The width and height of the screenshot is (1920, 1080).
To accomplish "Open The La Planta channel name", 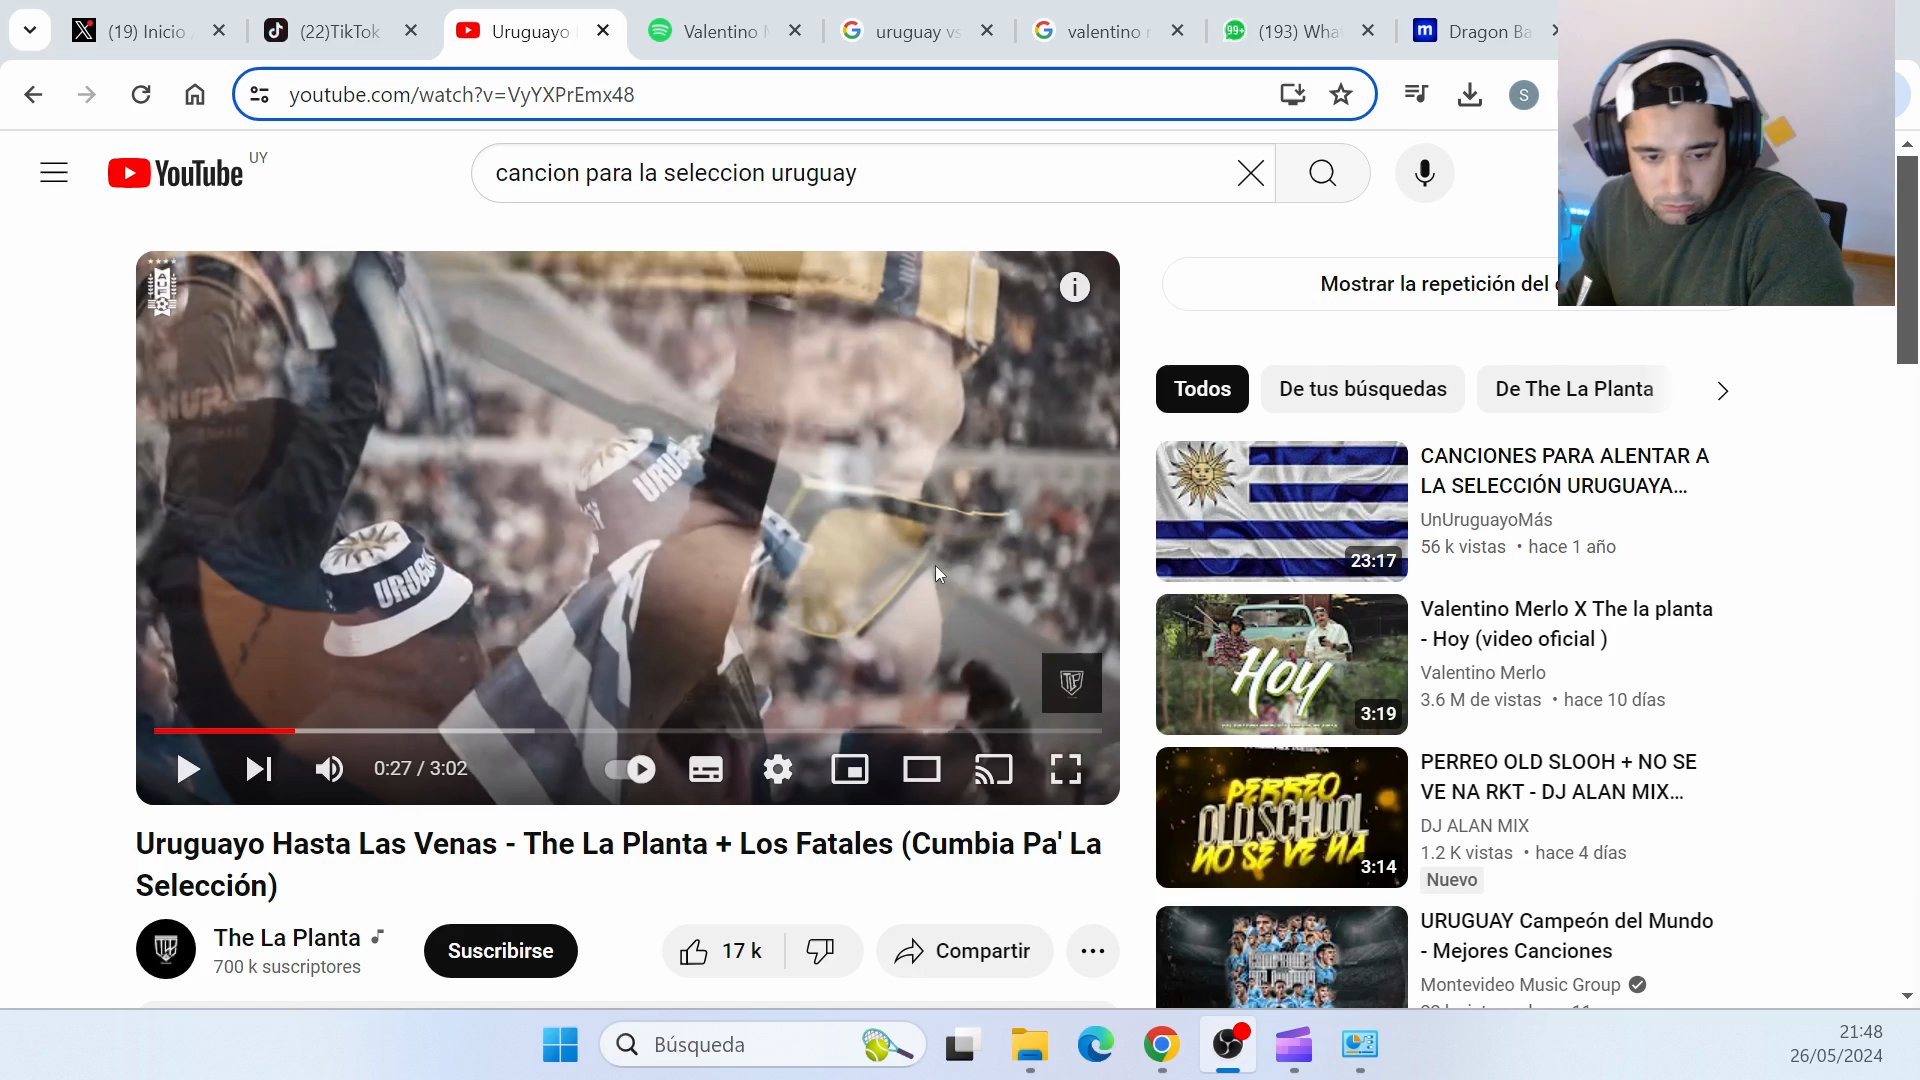I will pos(287,938).
